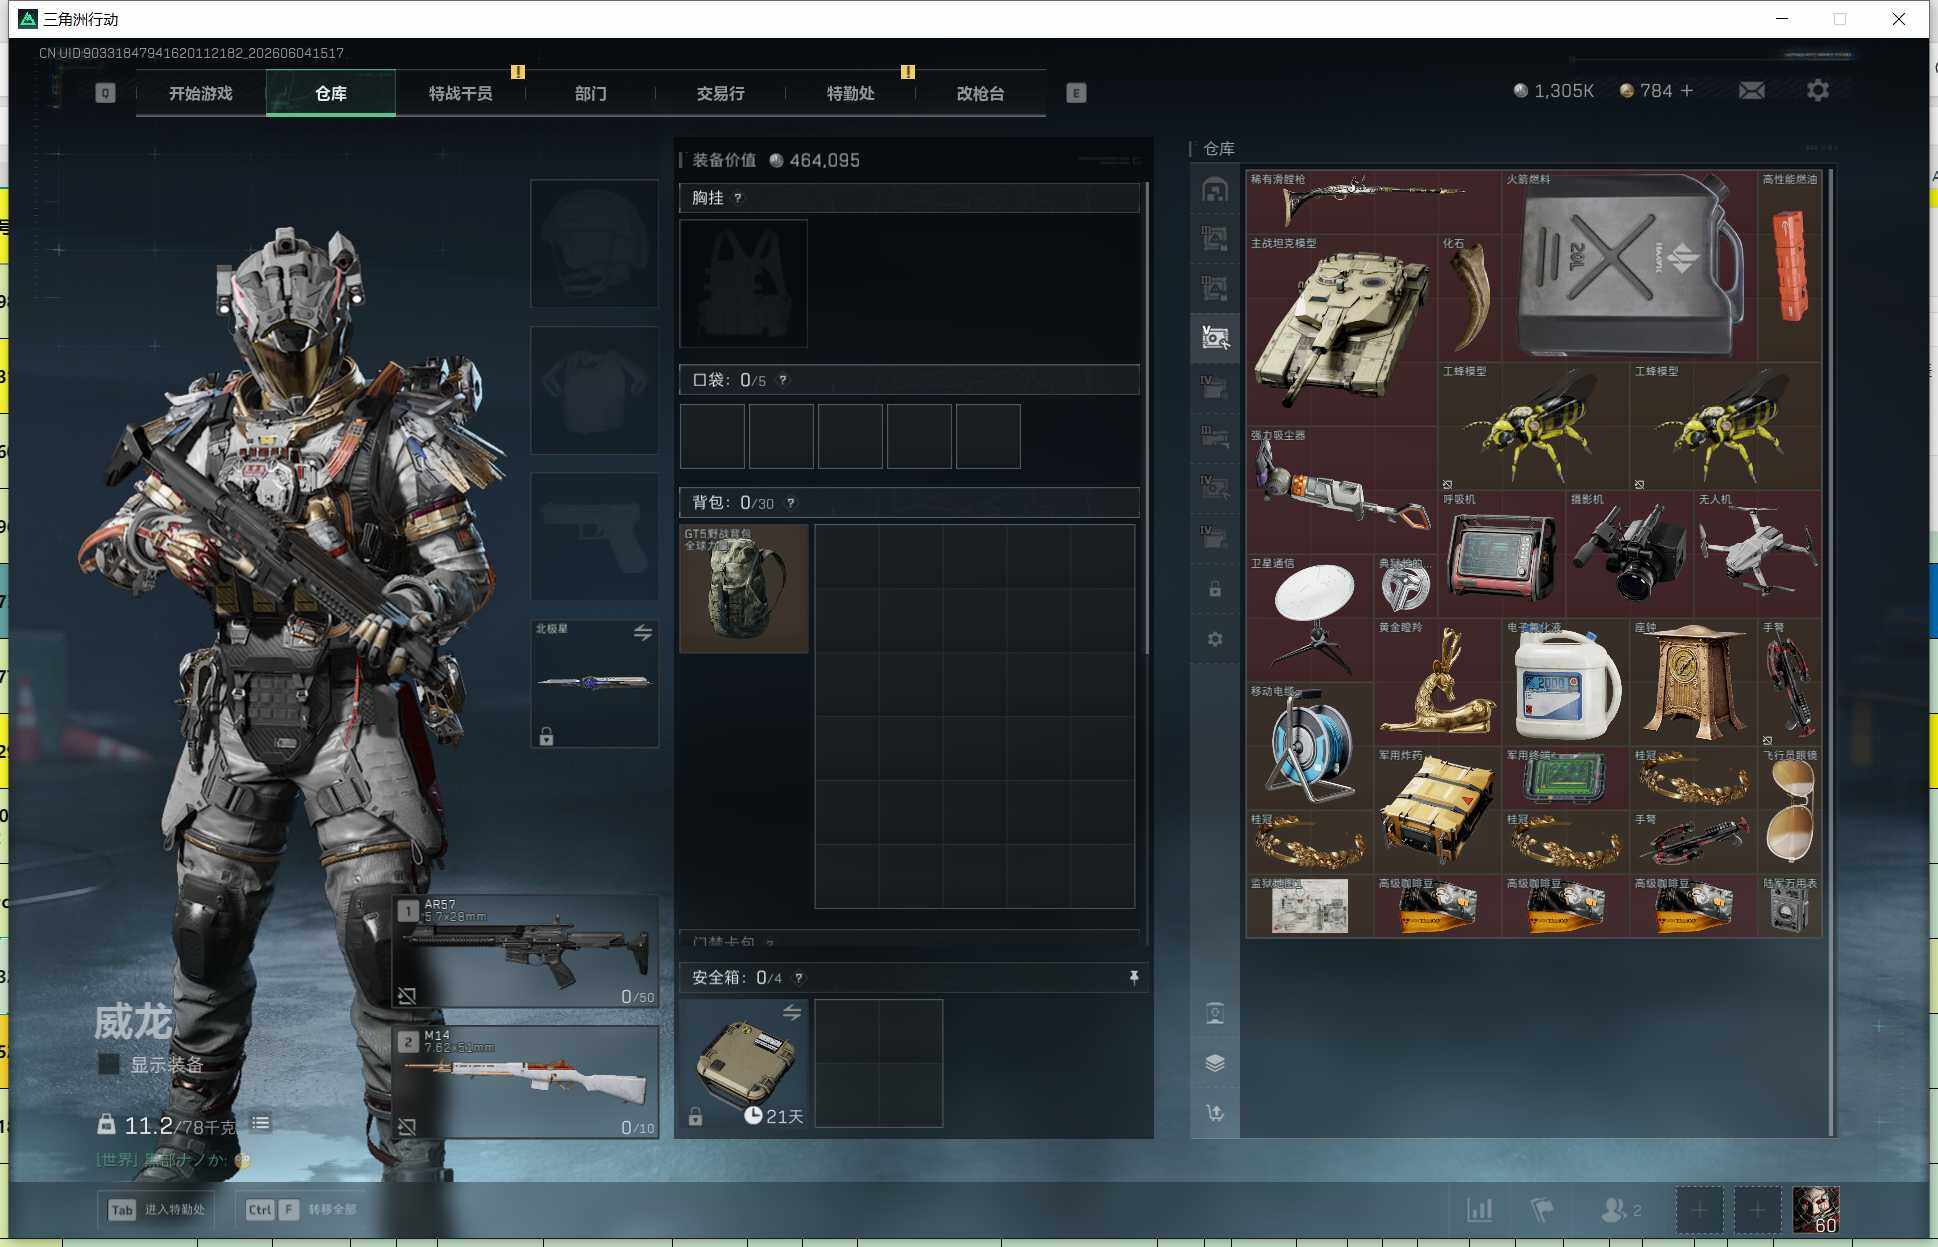This screenshot has height=1247, width=1938.
Task: Click the equipment panel scrollbar
Action: point(1146,418)
